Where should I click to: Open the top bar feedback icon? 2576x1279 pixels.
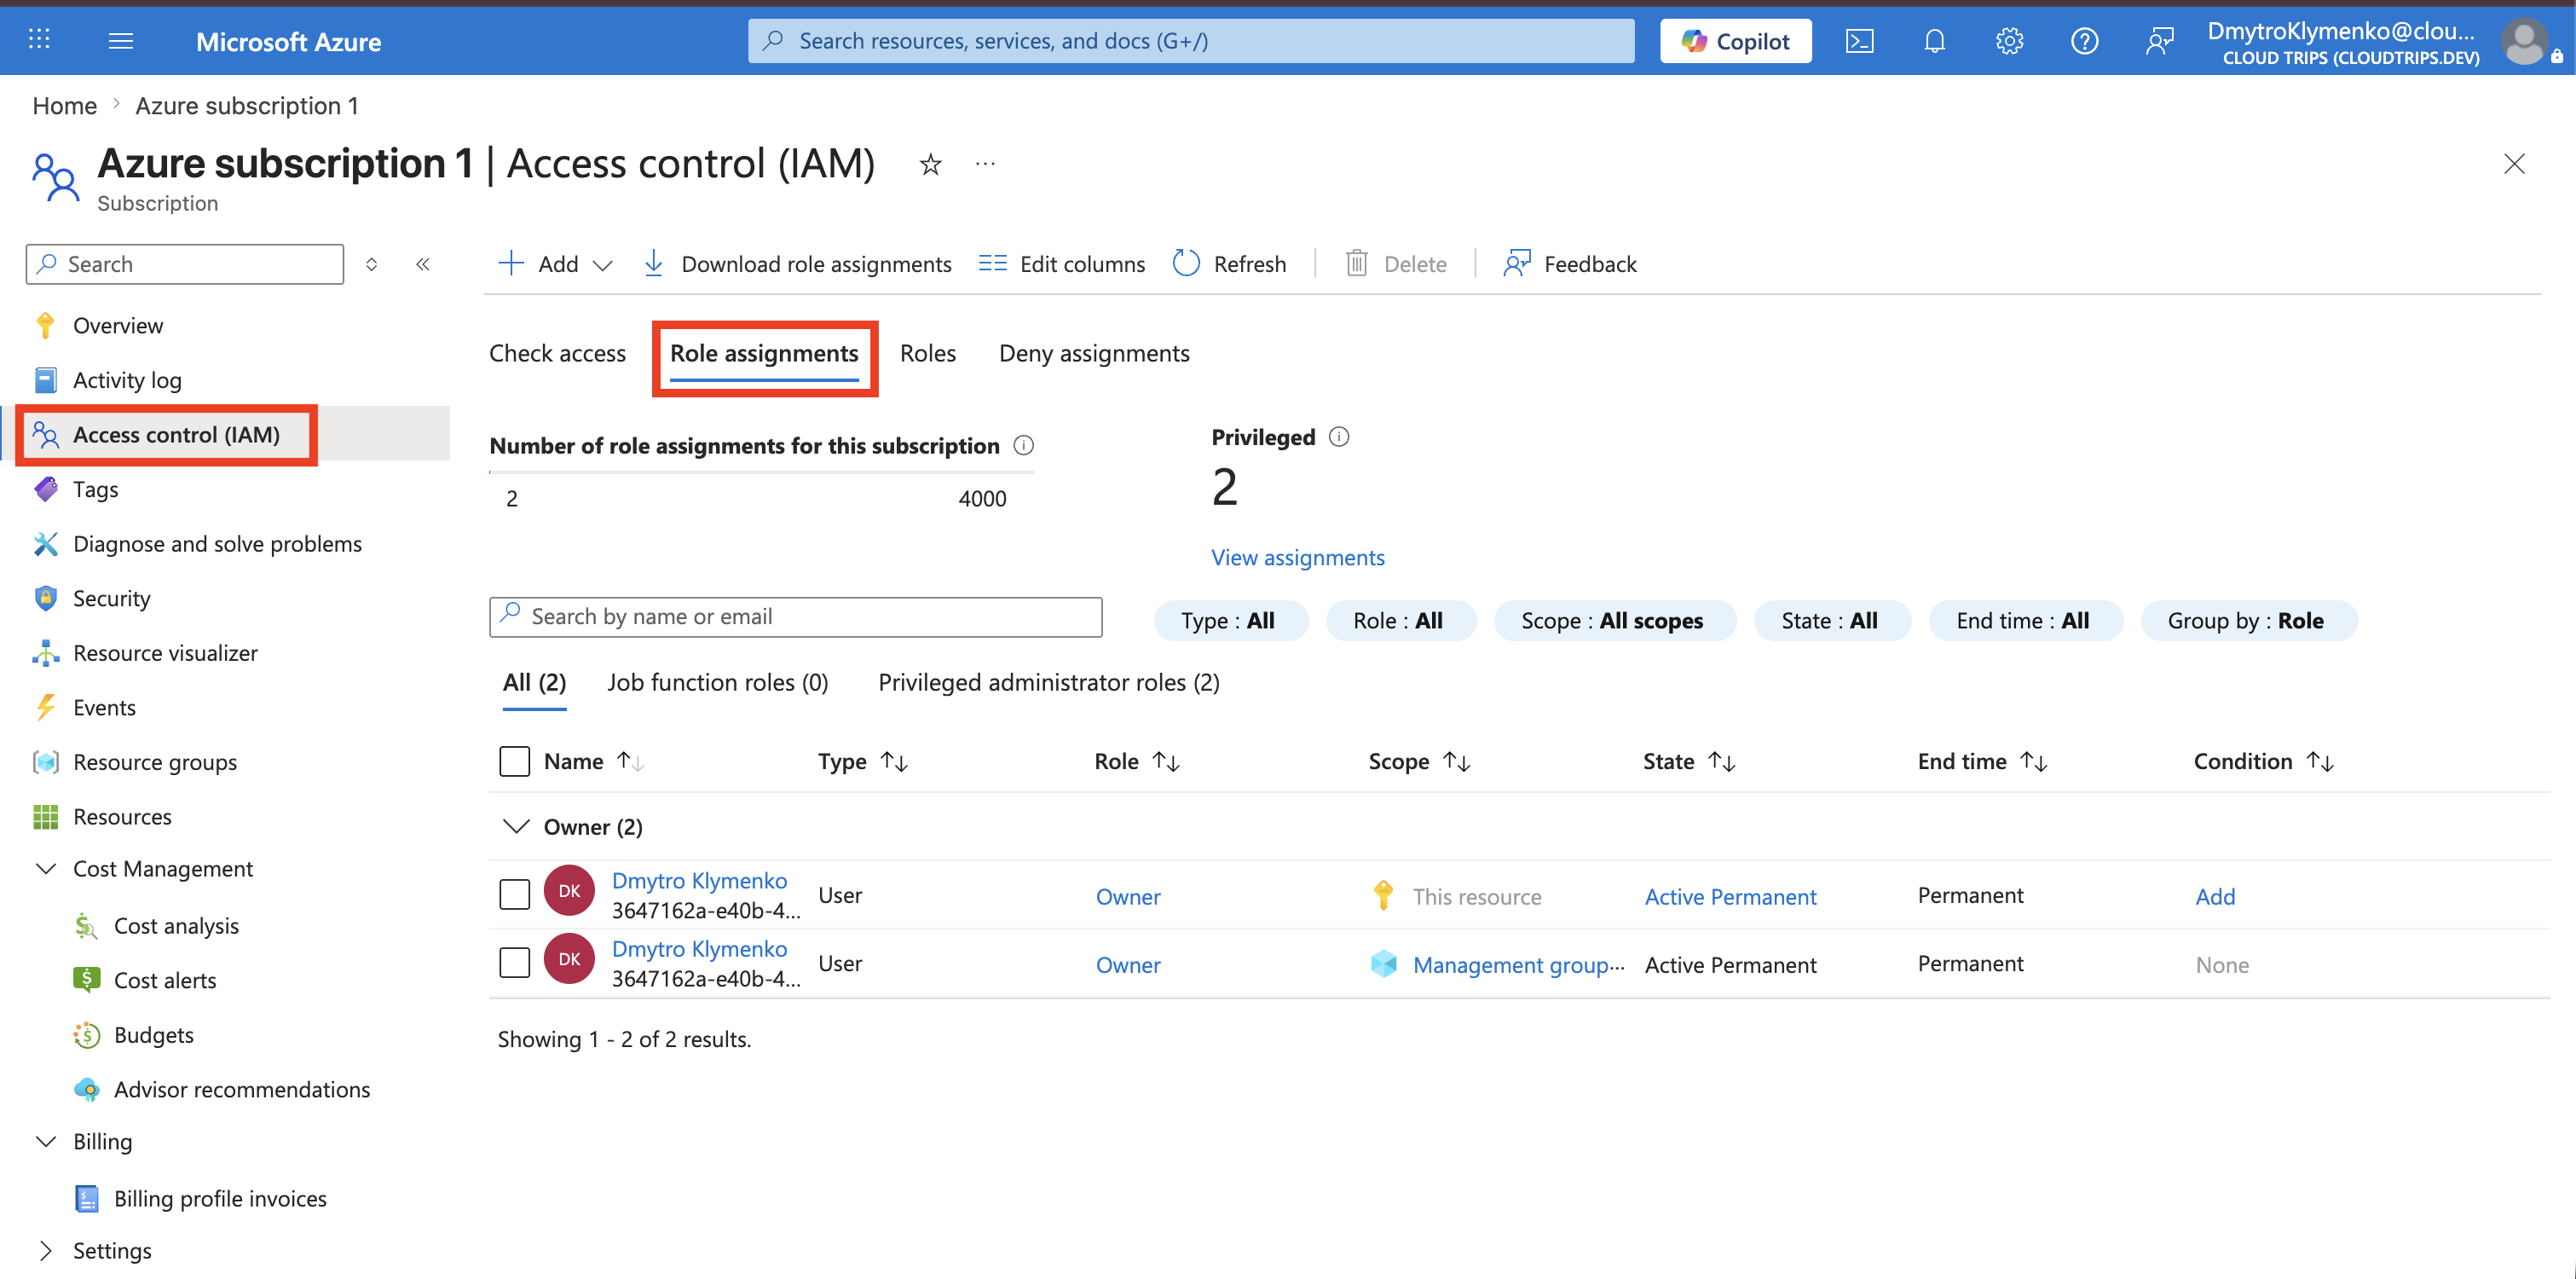[2159, 41]
